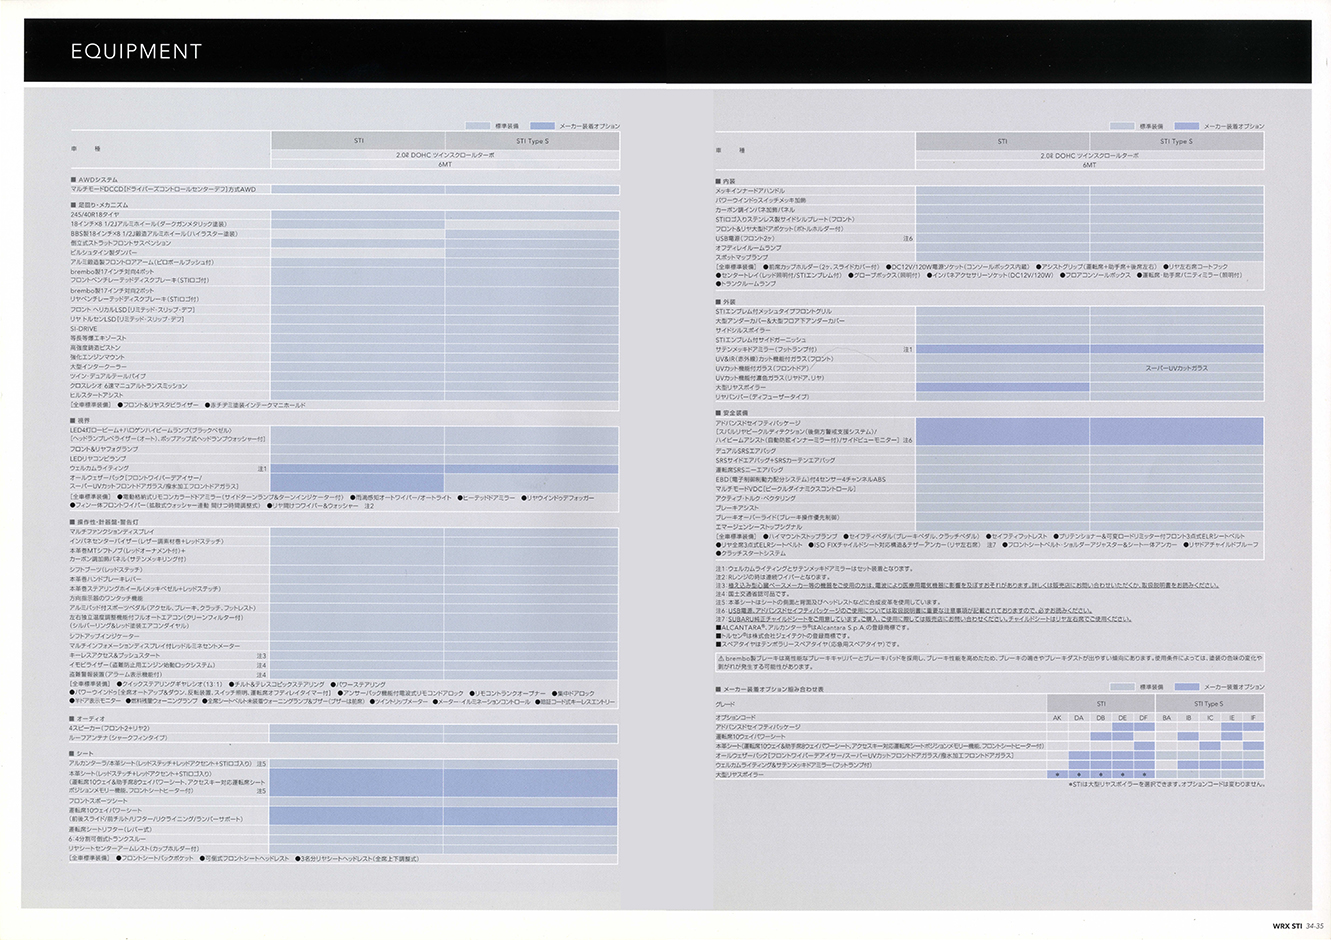Click the brembo brake warning box
Image resolution: width=1331 pixels, height=940 pixels.
pos(989,662)
